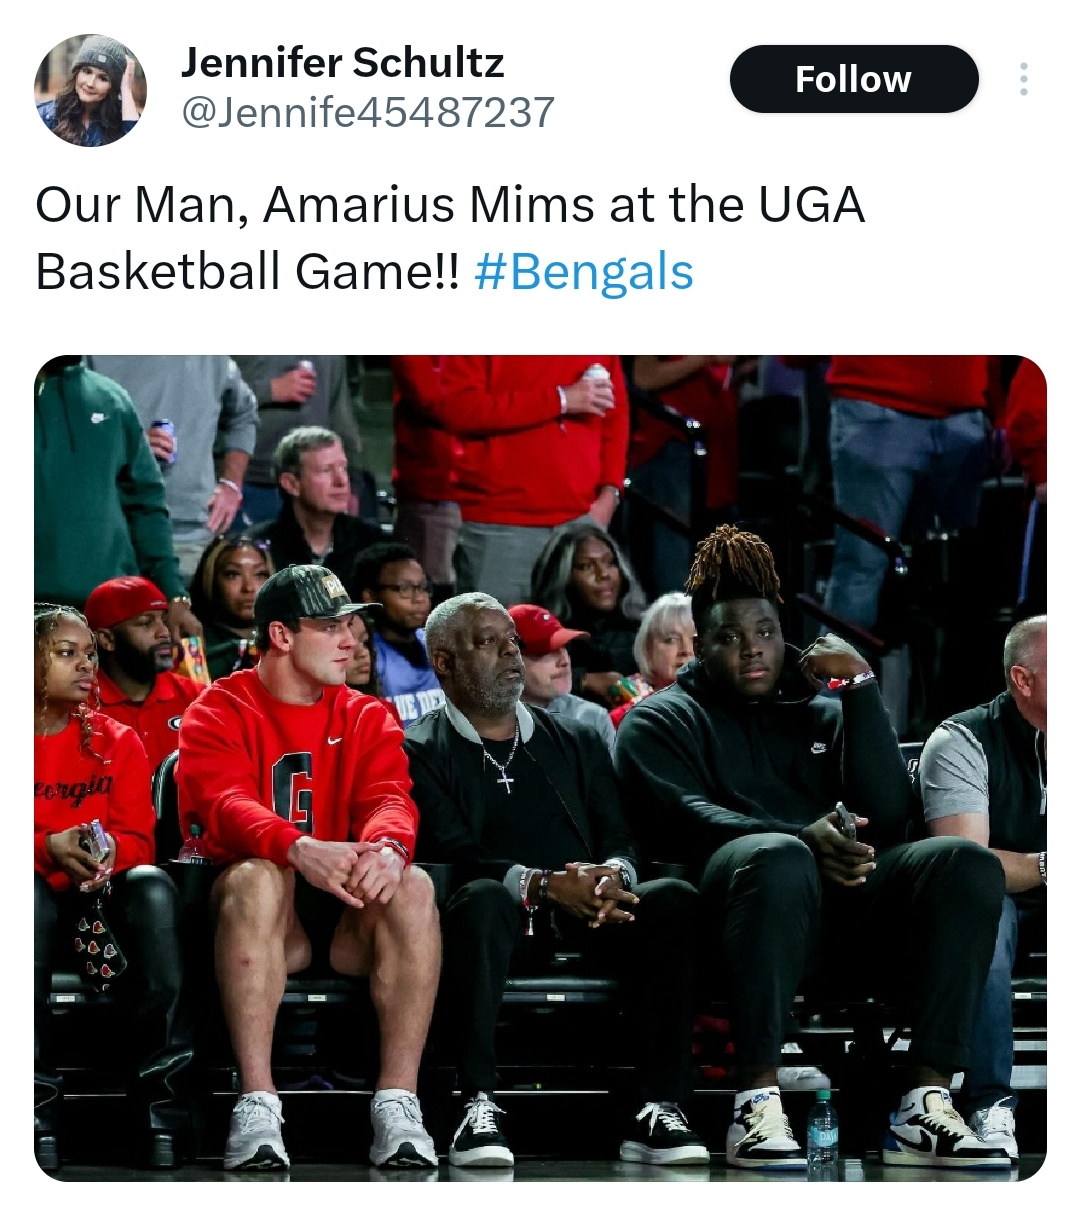Follow Jennifer Schultz
The image size is (1080, 1205).
click(853, 79)
